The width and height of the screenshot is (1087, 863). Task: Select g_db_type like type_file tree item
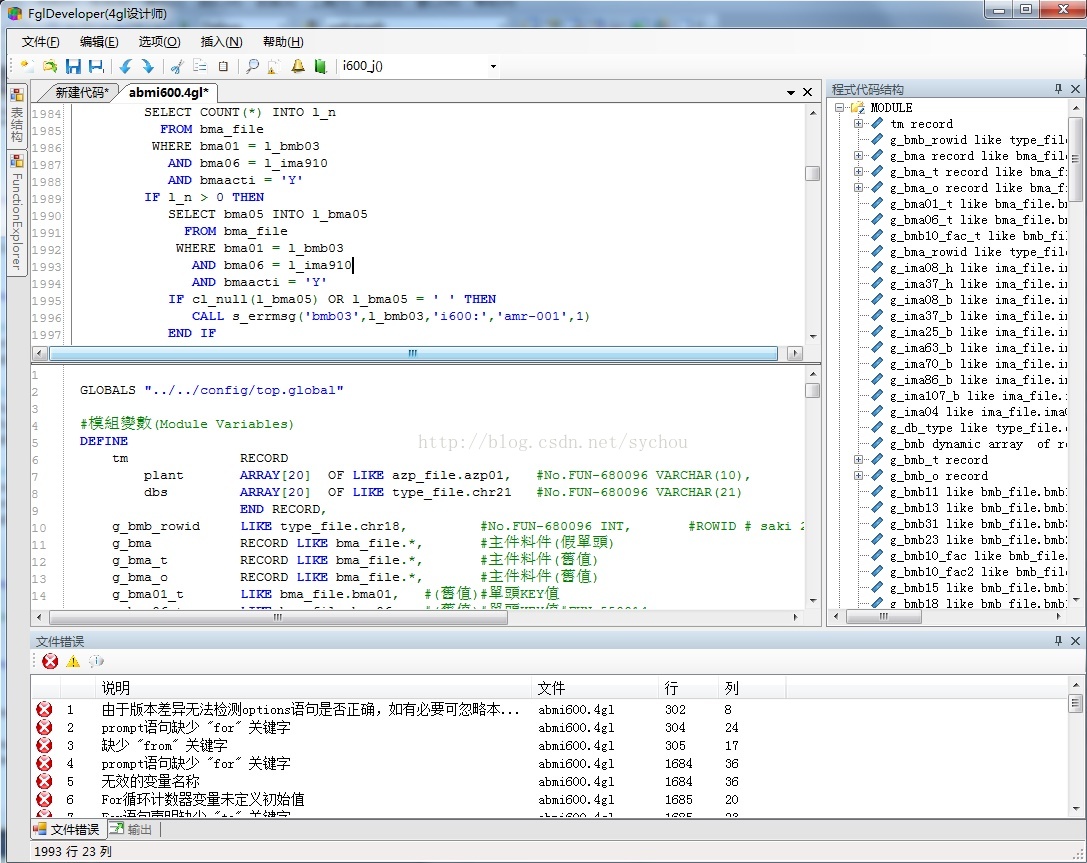977,428
